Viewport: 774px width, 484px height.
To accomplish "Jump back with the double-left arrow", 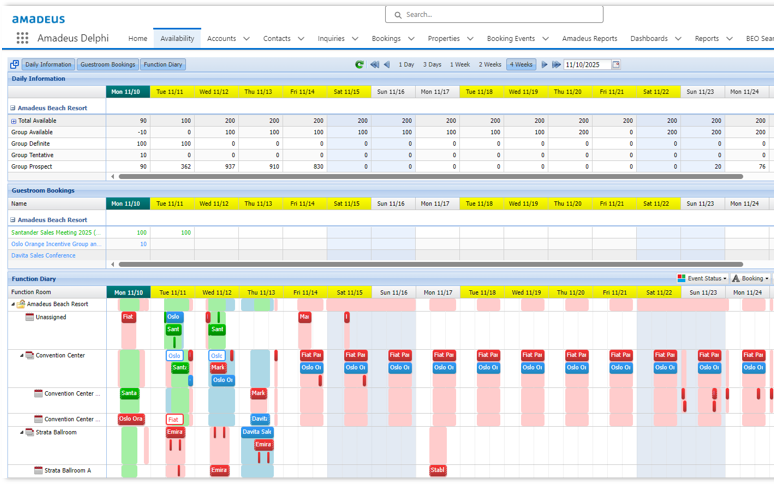I will tap(375, 64).
